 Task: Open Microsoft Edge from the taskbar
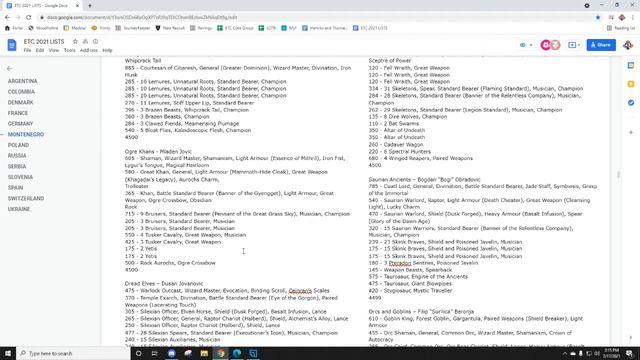coord(237,353)
